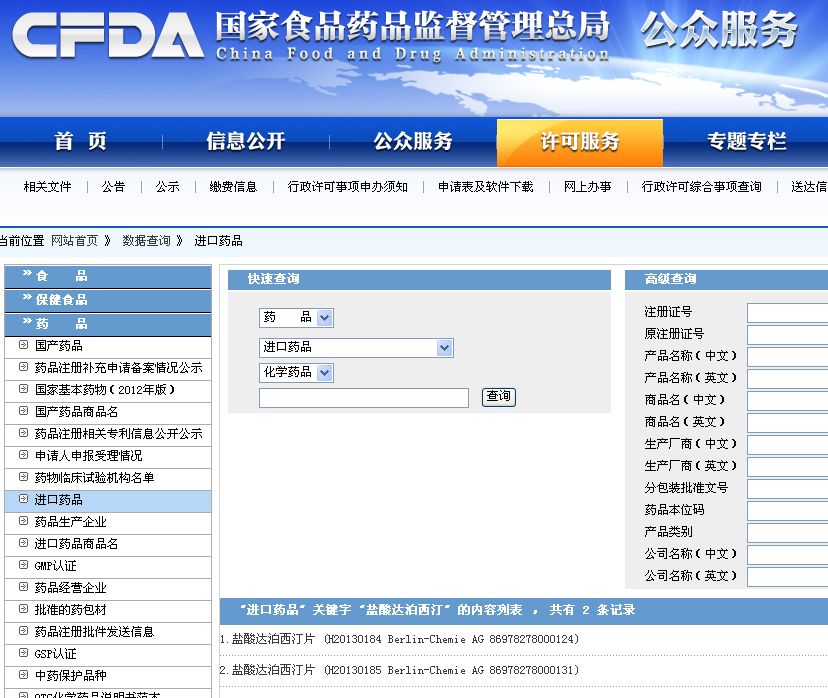Select 进口药品商品名 in the sidebar

tap(76, 544)
